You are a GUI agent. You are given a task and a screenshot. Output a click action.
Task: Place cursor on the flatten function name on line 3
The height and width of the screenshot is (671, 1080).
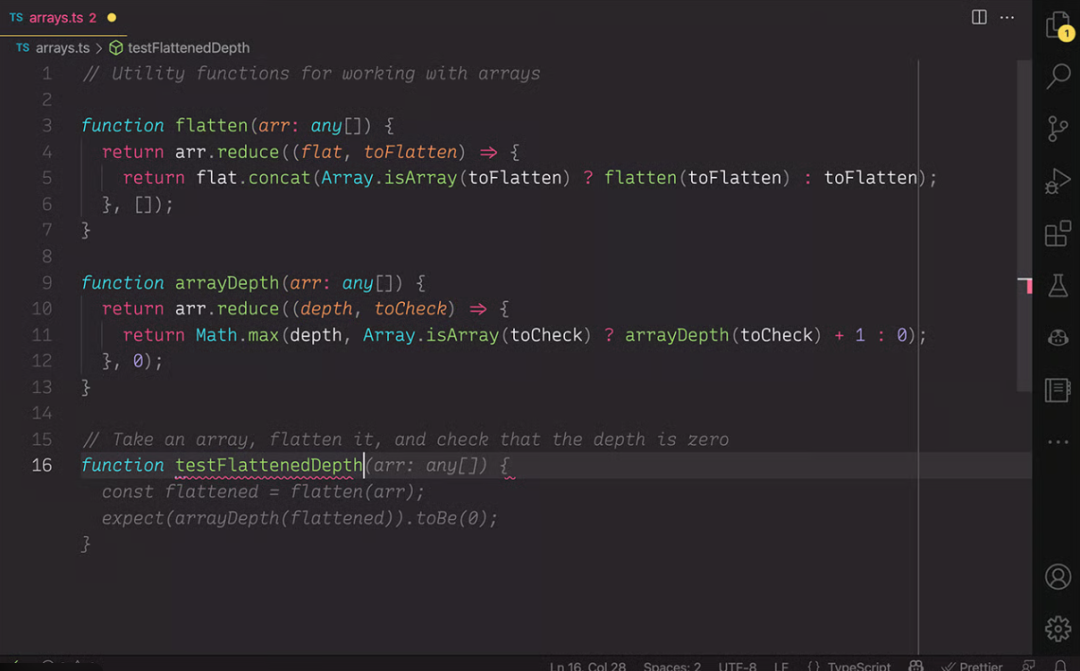pos(211,125)
